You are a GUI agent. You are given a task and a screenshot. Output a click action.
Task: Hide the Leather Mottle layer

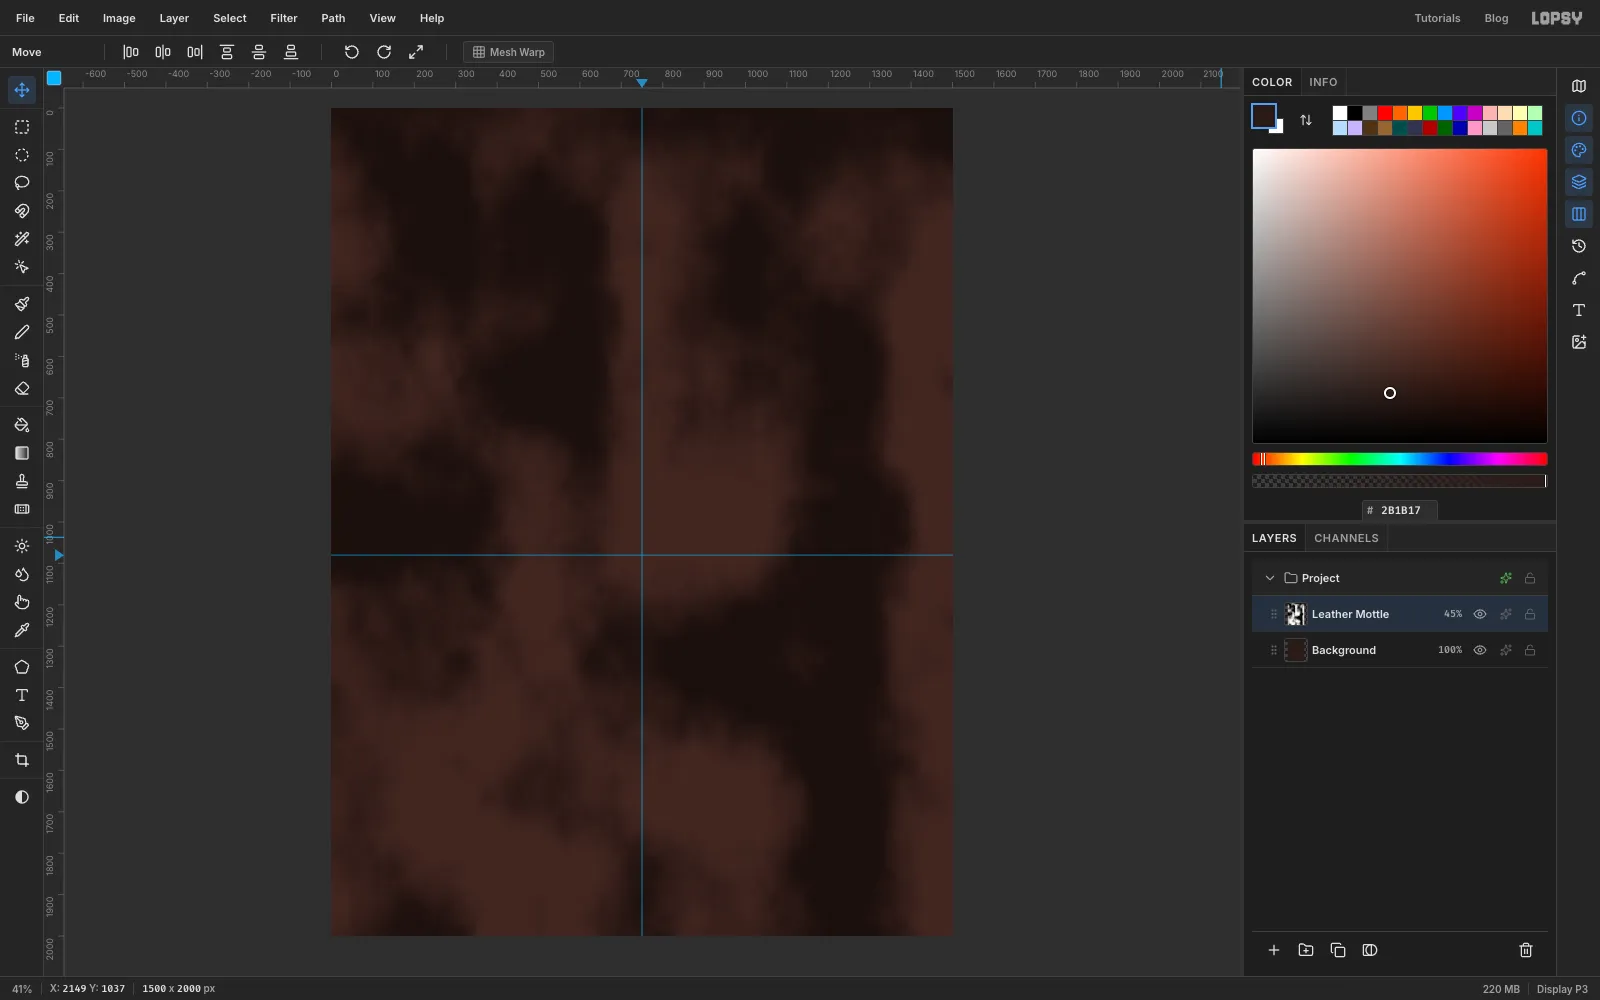click(x=1480, y=614)
